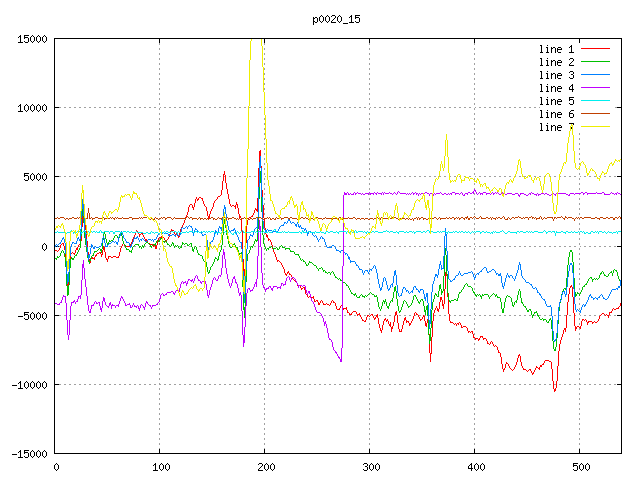
Task: Select the 'line 3' legend label
Action: [x=556, y=75]
